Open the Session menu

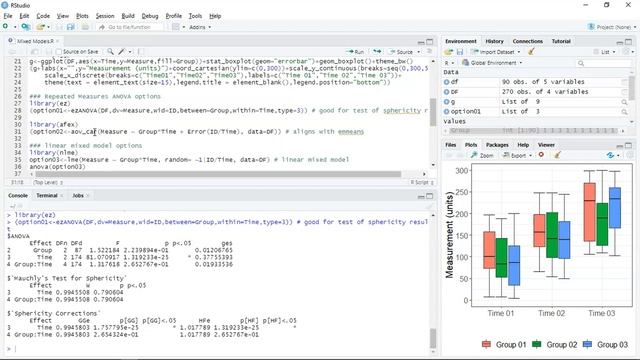pyautogui.click(x=105, y=16)
